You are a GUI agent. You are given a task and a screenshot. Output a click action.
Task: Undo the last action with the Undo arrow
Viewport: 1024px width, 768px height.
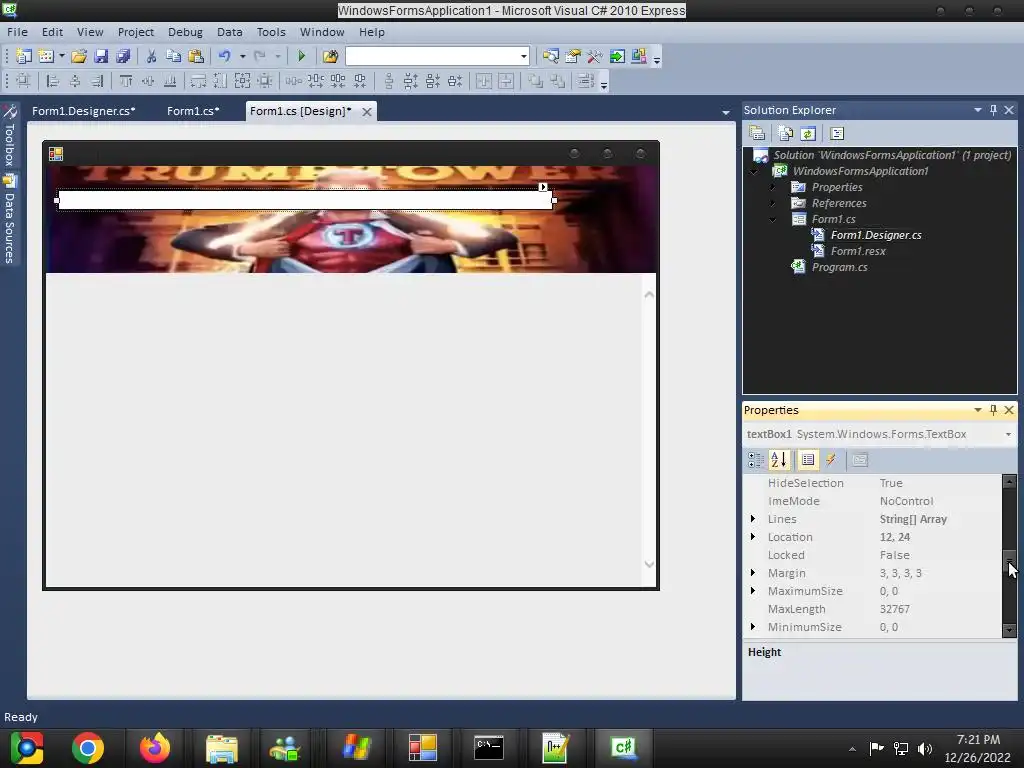click(x=225, y=56)
